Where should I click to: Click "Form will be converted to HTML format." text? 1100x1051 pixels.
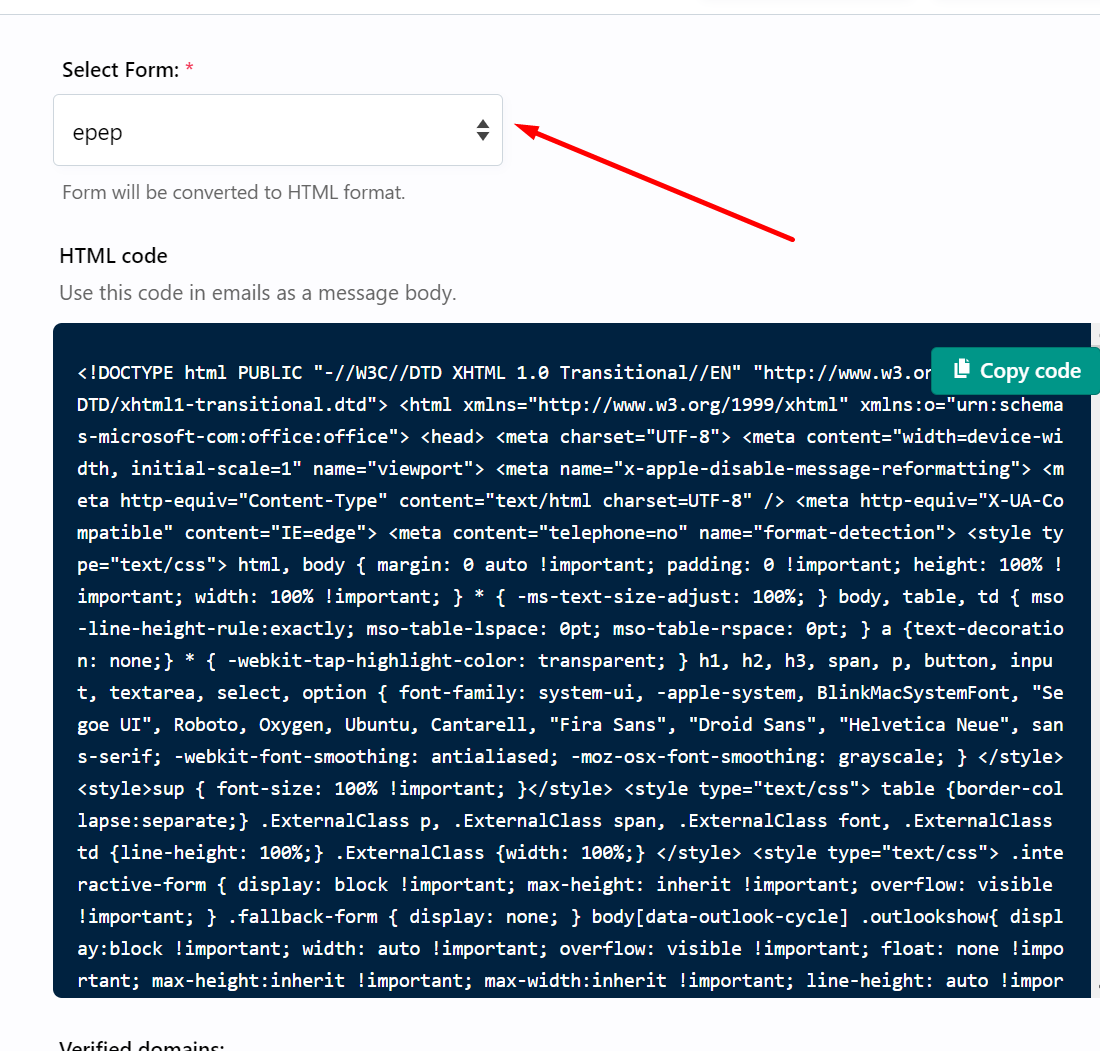coord(234,192)
